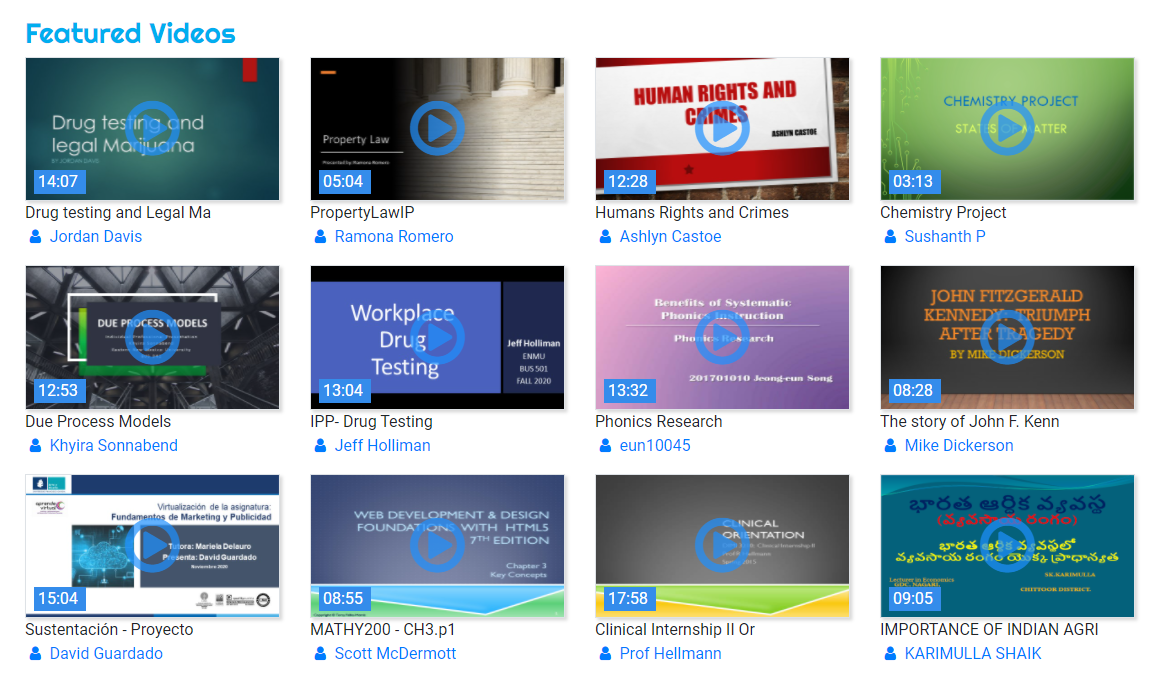The width and height of the screenshot is (1157, 684).
Task: Play the Sustentación - Proyecto video
Action: coord(152,545)
